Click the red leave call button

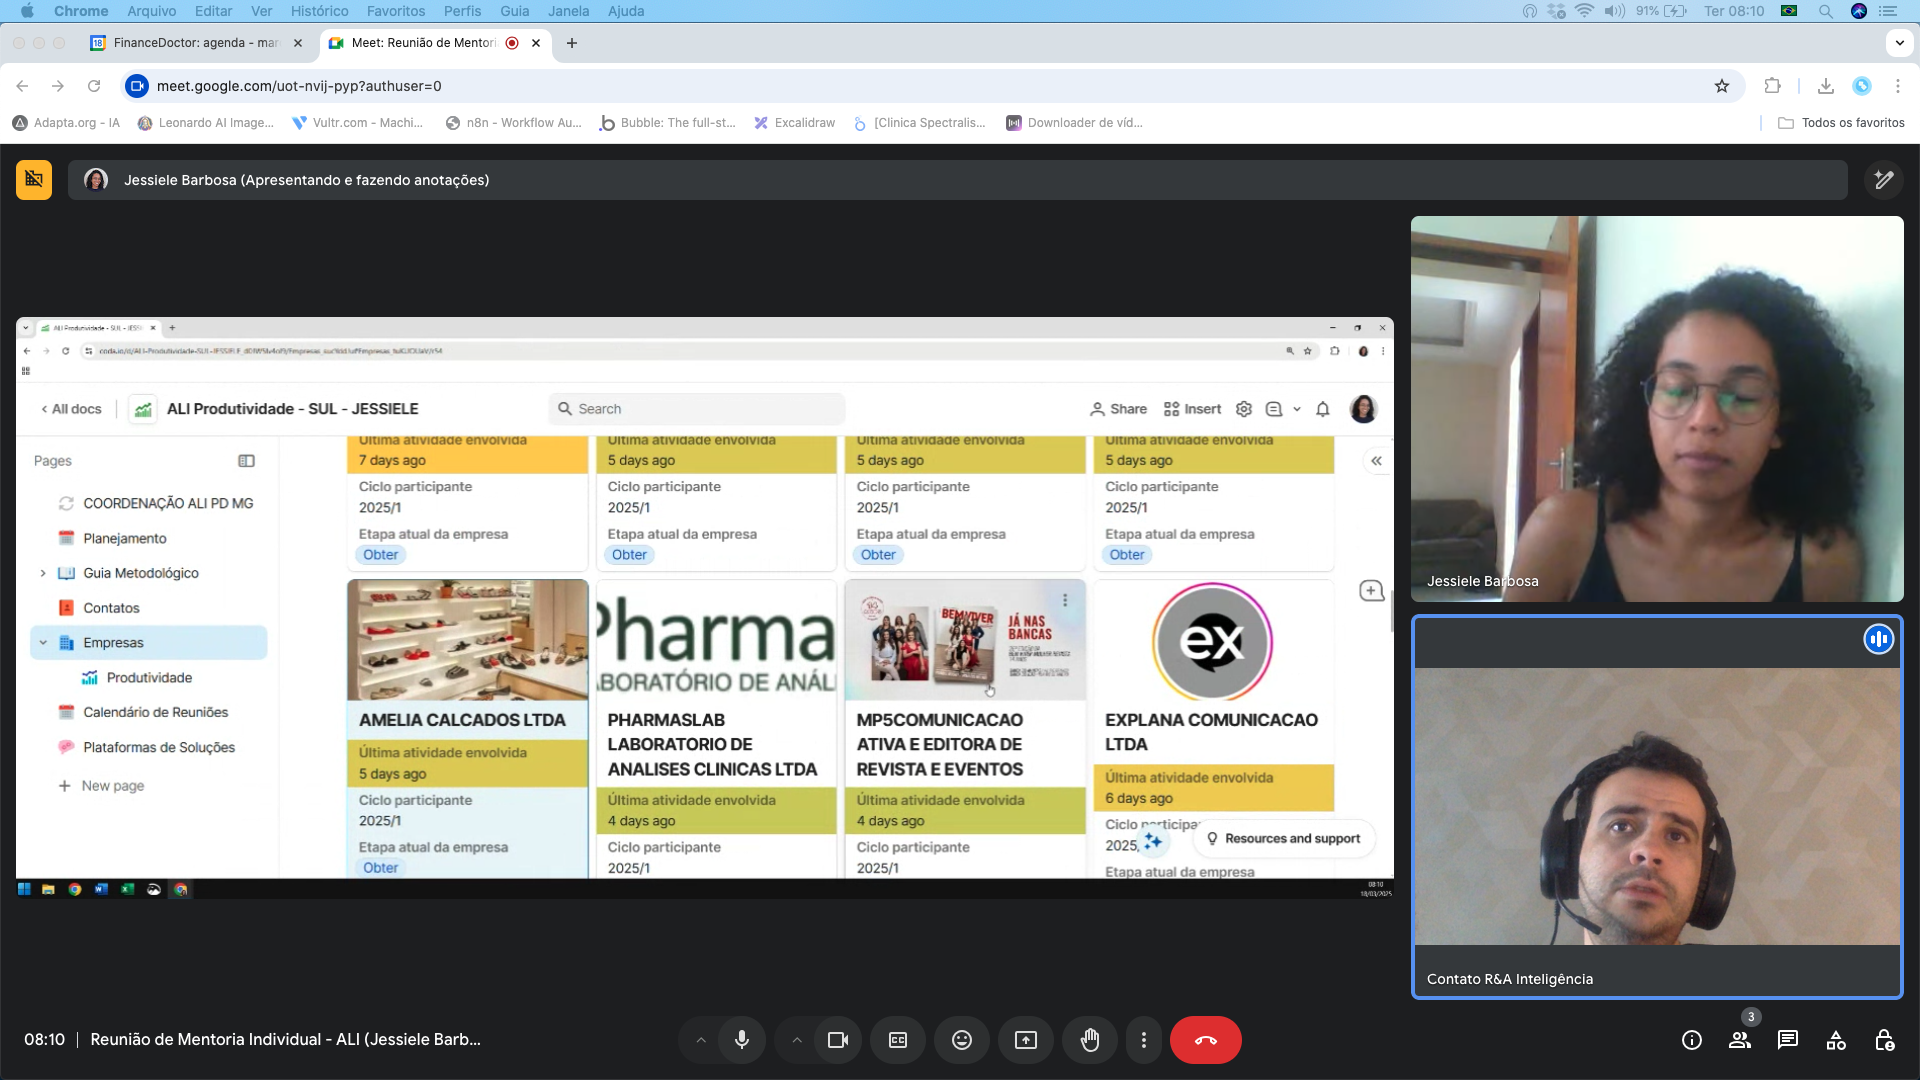(1205, 1040)
